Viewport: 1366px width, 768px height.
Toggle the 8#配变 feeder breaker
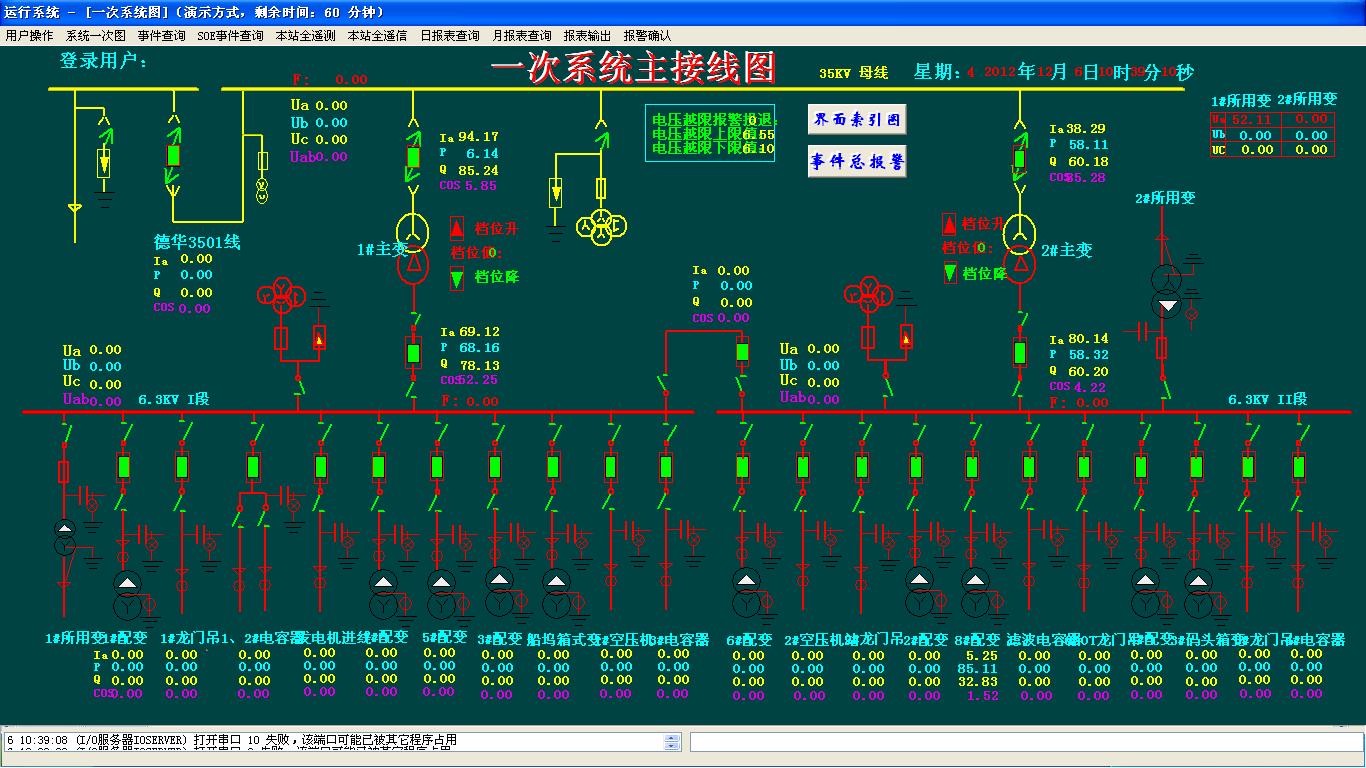[972, 467]
